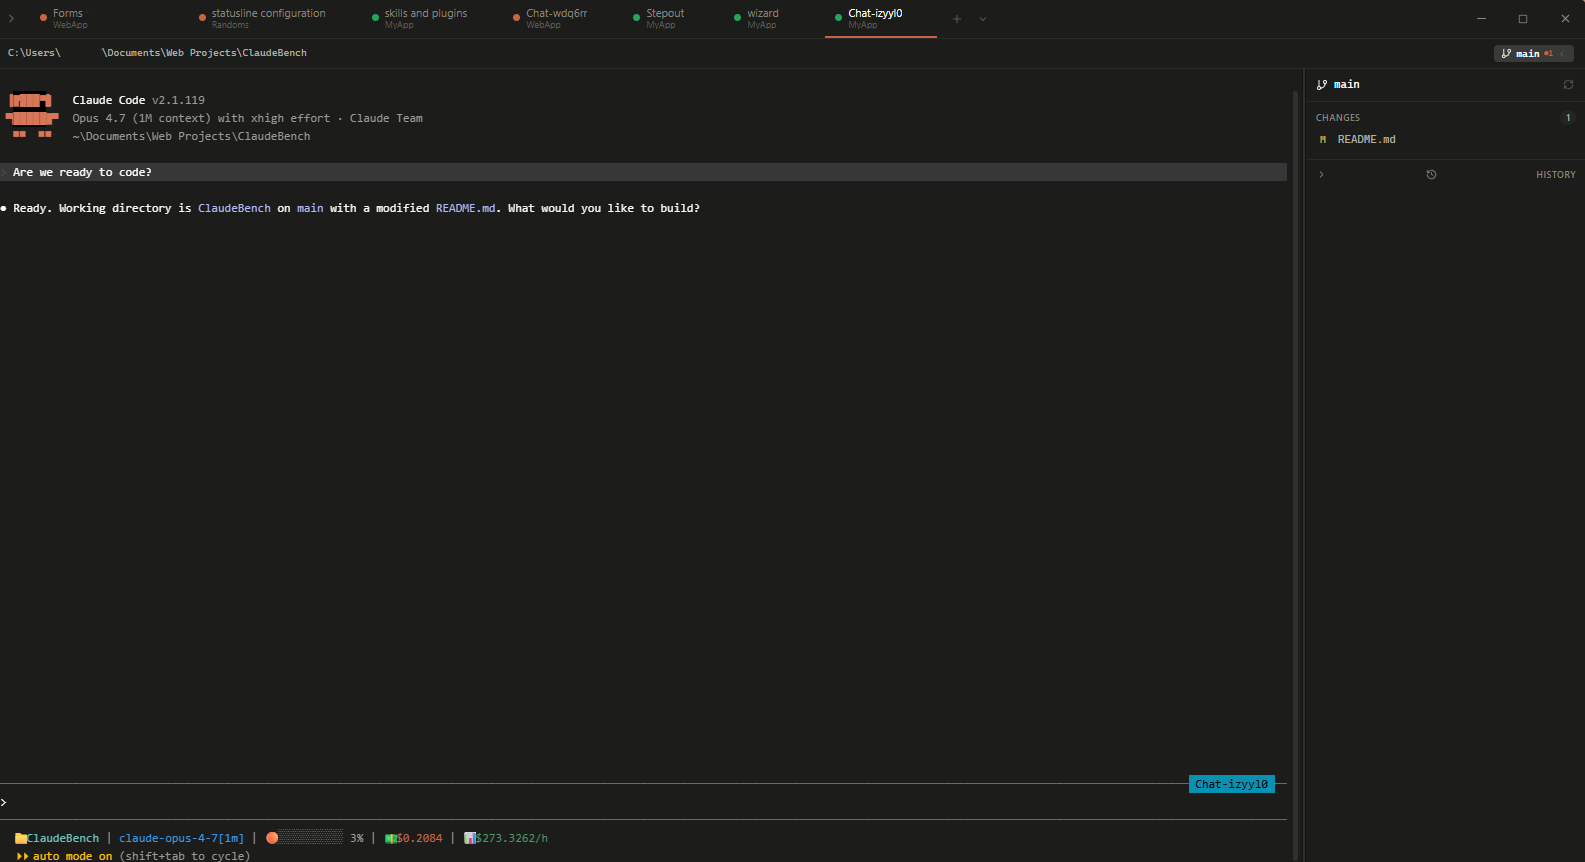Maximize the window

click(x=1523, y=19)
